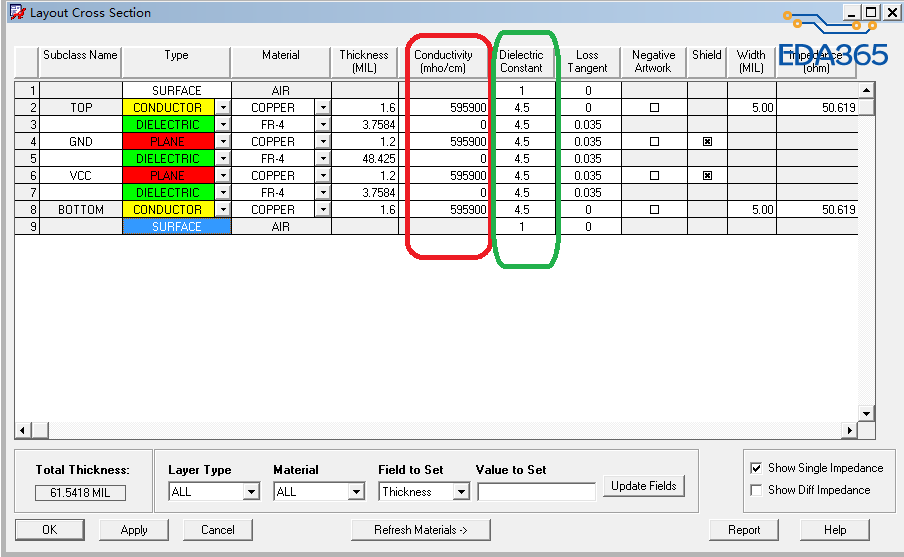The height and width of the screenshot is (557, 904).
Task: Open the Field to Set dropdown
Action: (461, 492)
